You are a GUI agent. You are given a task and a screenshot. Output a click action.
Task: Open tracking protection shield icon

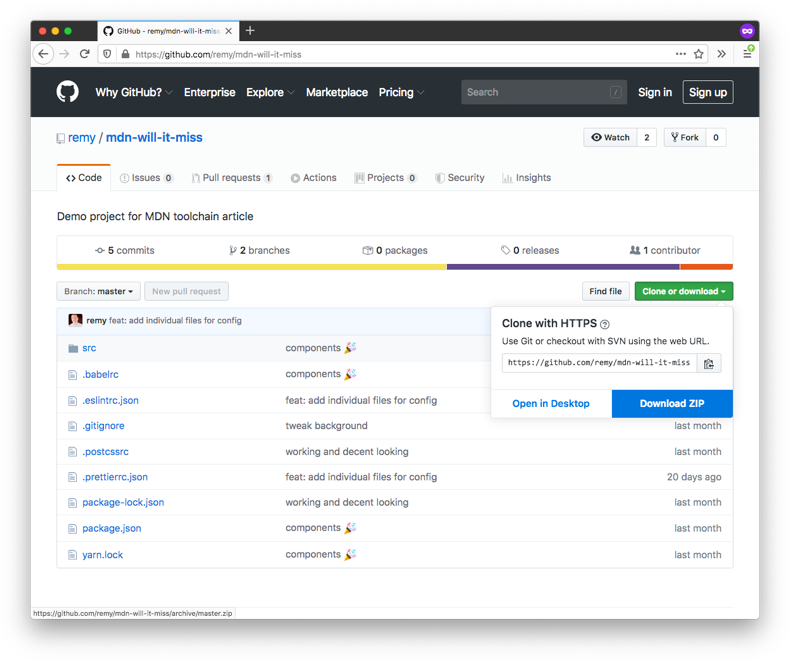pos(107,54)
